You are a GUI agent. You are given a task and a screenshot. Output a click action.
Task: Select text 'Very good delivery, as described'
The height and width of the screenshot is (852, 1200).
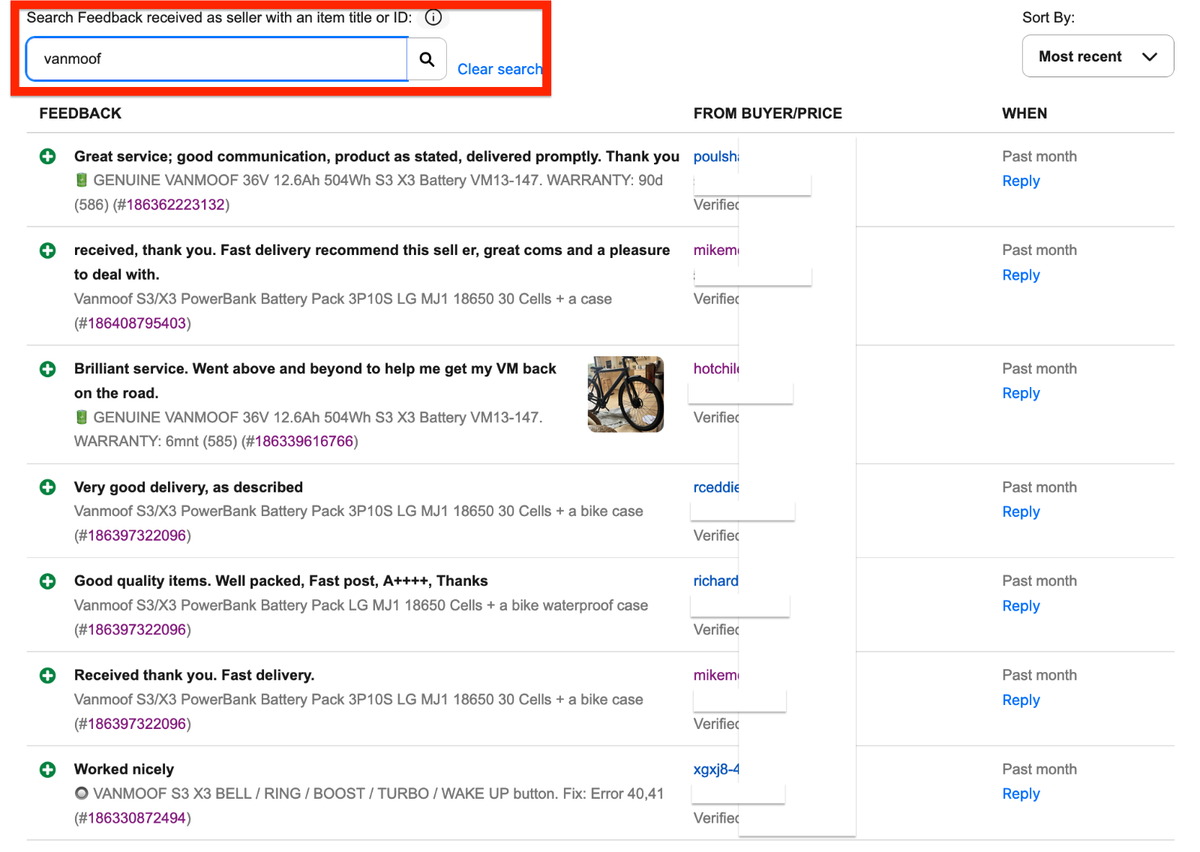[188, 487]
